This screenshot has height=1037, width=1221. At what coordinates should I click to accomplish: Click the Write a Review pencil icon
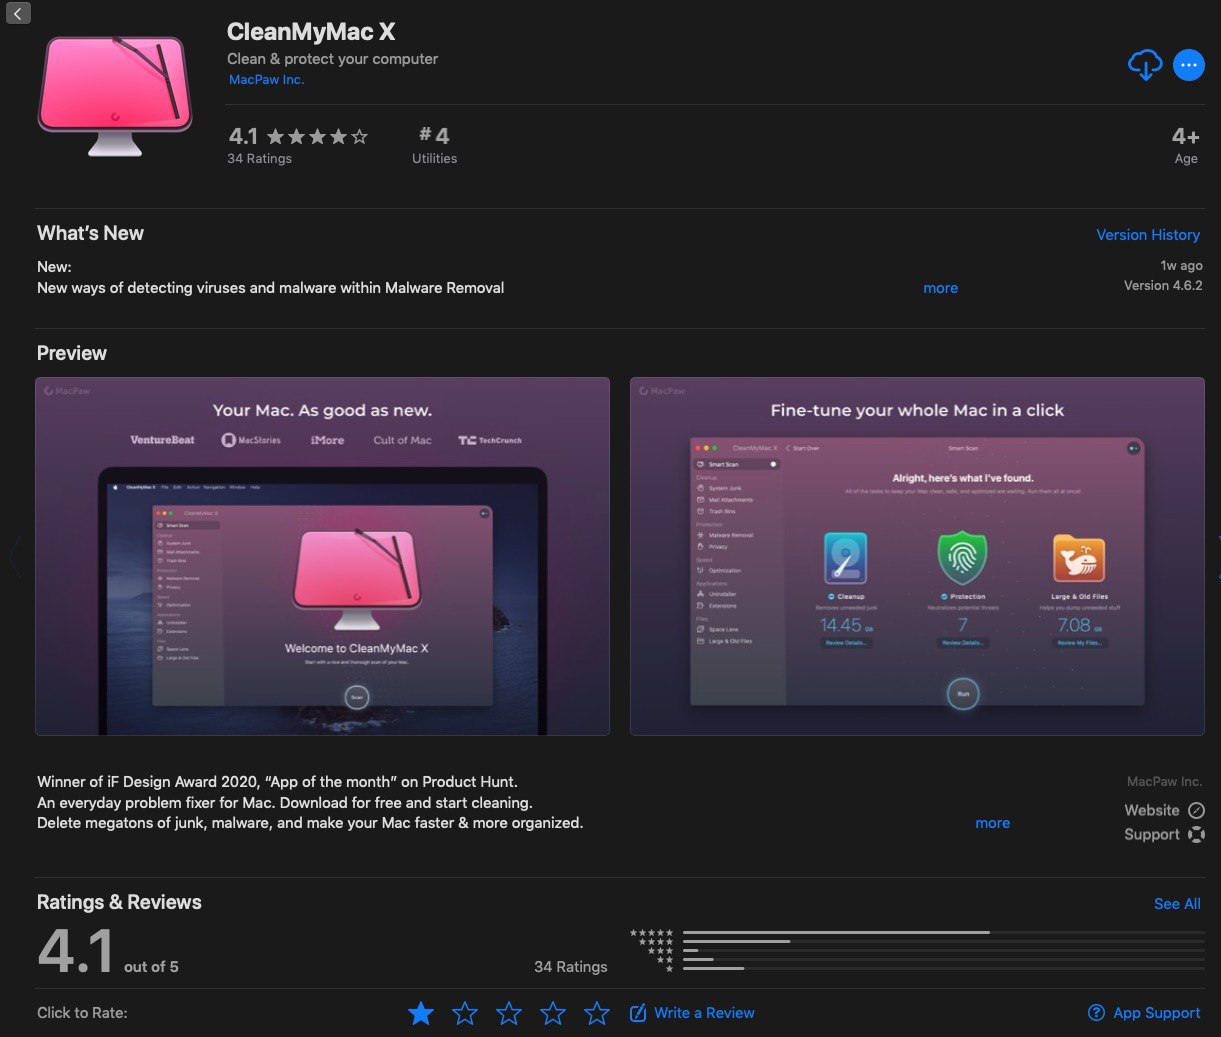637,1013
